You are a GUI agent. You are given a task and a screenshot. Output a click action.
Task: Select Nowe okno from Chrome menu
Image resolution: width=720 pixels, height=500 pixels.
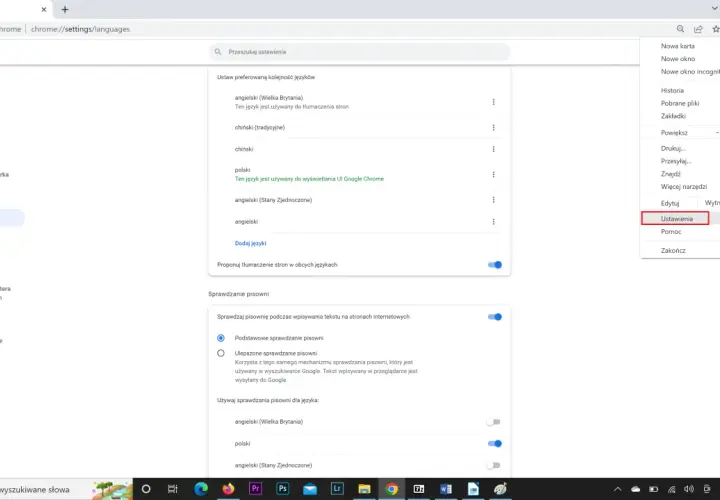tap(680, 59)
